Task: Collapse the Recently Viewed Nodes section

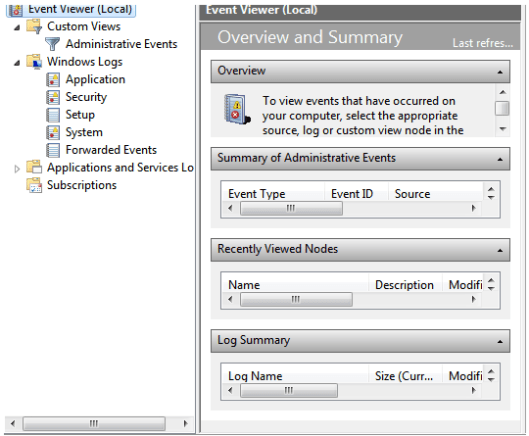Action: tap(500, 250)
